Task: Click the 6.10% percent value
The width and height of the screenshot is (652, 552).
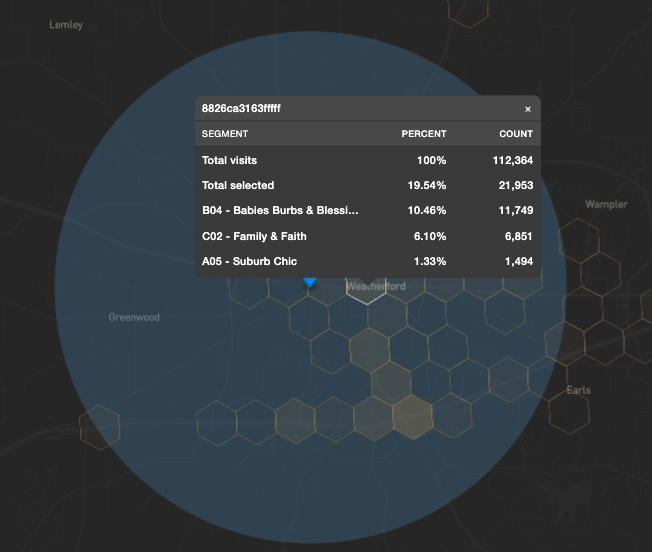Action: coord(430,237)
